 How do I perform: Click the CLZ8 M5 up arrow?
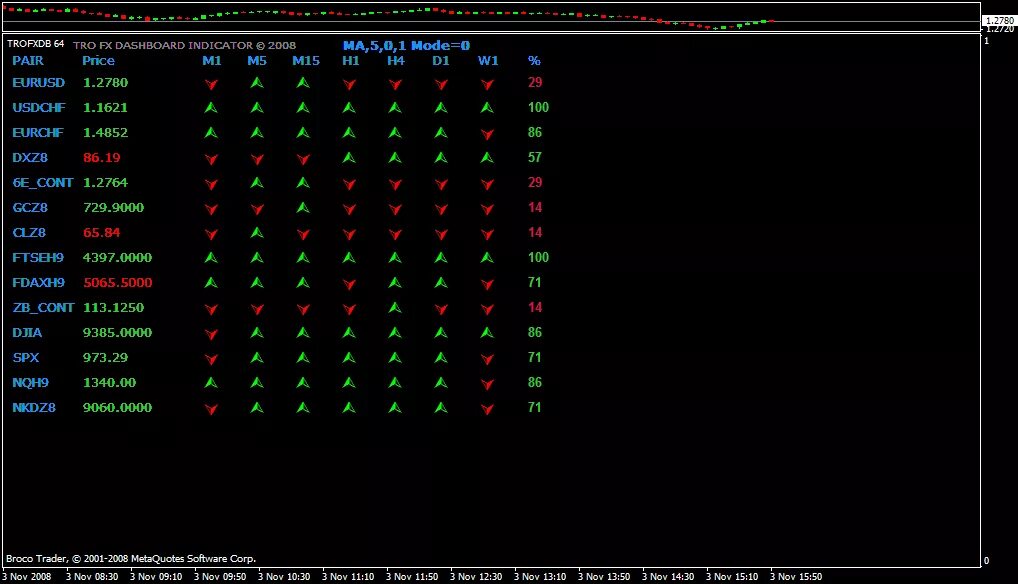pyautogui.click(x=257, y=233)
